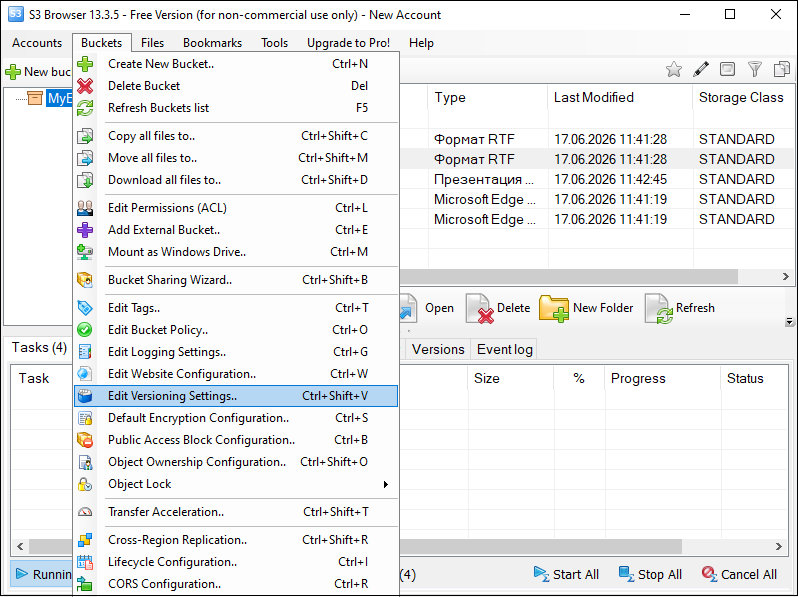798x597 pixels.
Task: Switch to the Event log tab
Action: (505, 350)
